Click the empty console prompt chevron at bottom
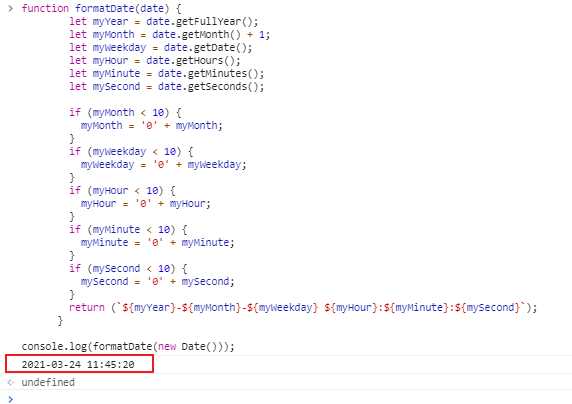Screen dimensions: 572x404 [x=11, y=399]
